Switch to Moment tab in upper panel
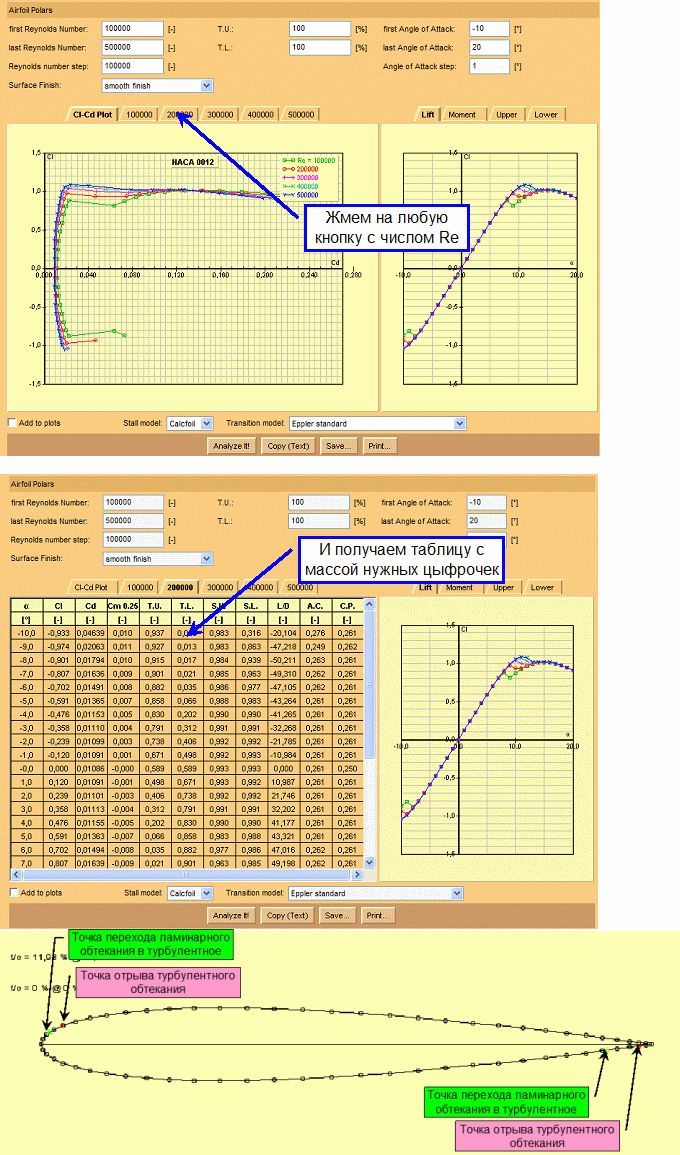Viewport: 680px width, 1155px height. [462, 115]
